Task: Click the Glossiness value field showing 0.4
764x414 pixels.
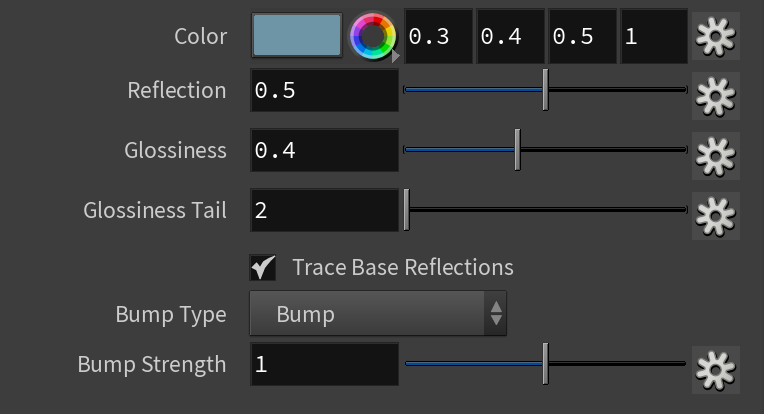Action: point(325,150)
